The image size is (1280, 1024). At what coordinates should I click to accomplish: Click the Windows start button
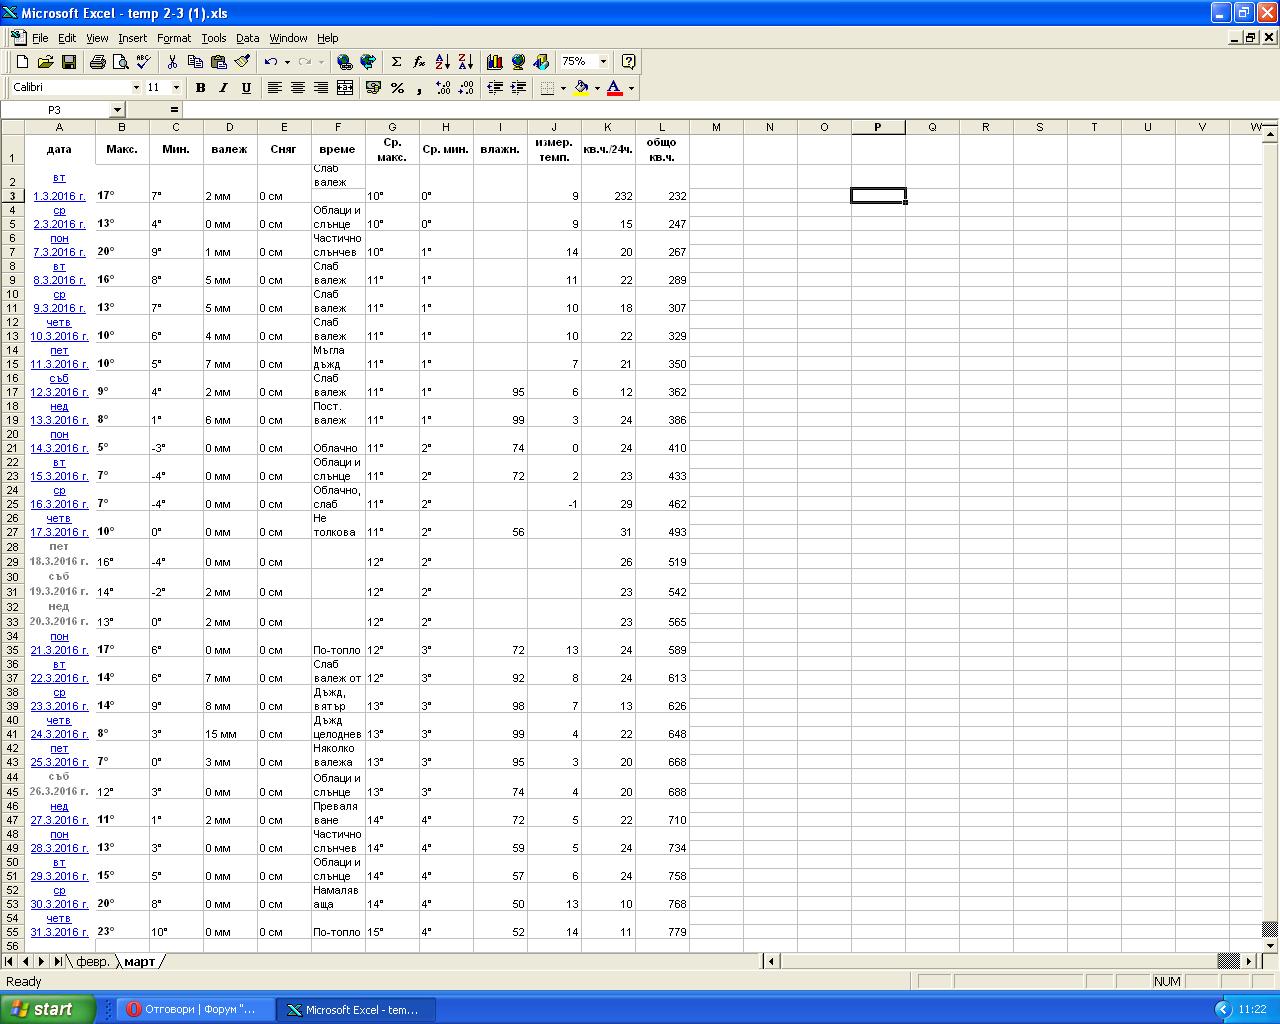pos(48,1009)
